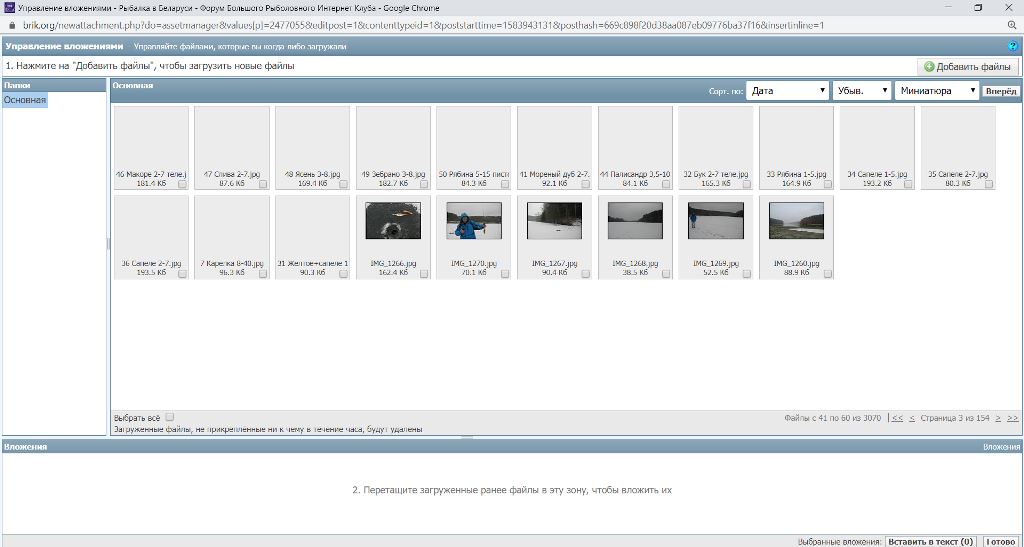Tick the 'Выбрать всё' checkbox
This screenshot has width=1024, height=547.
[170, 417]
